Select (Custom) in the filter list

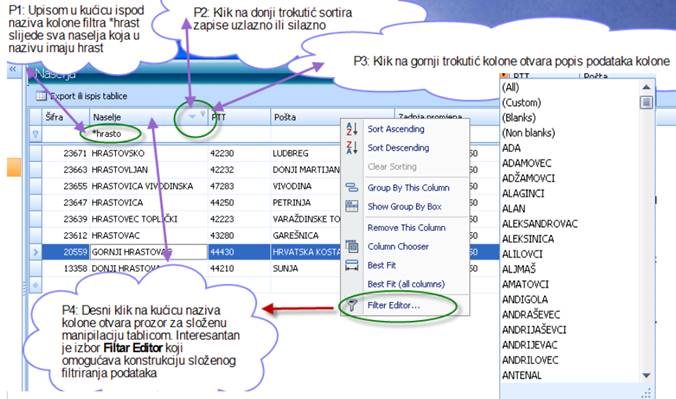click(521, 103)
